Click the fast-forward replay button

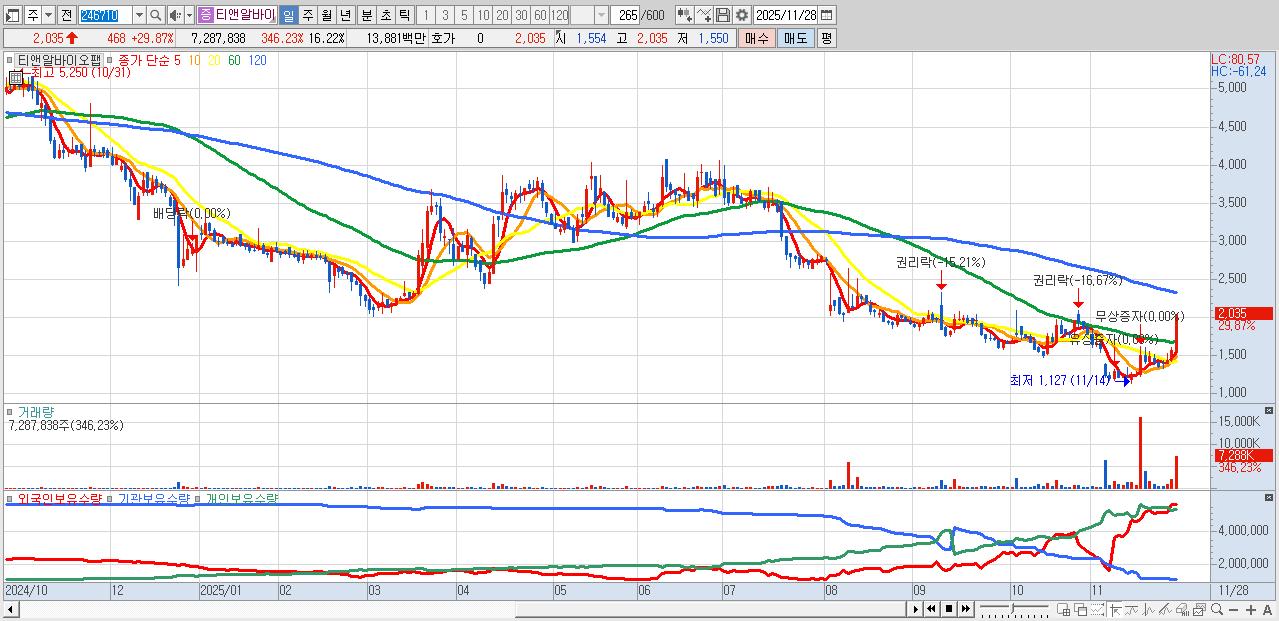[x=966, y=609]
